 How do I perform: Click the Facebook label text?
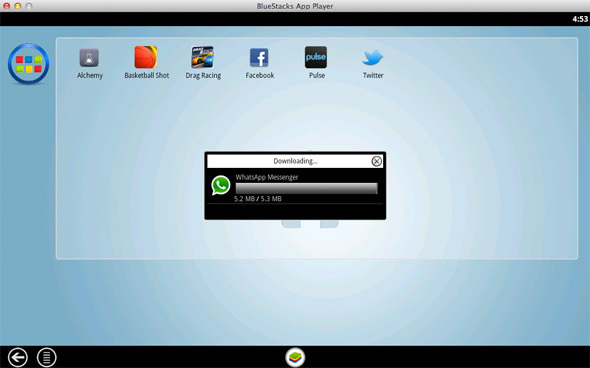[260, 75]
